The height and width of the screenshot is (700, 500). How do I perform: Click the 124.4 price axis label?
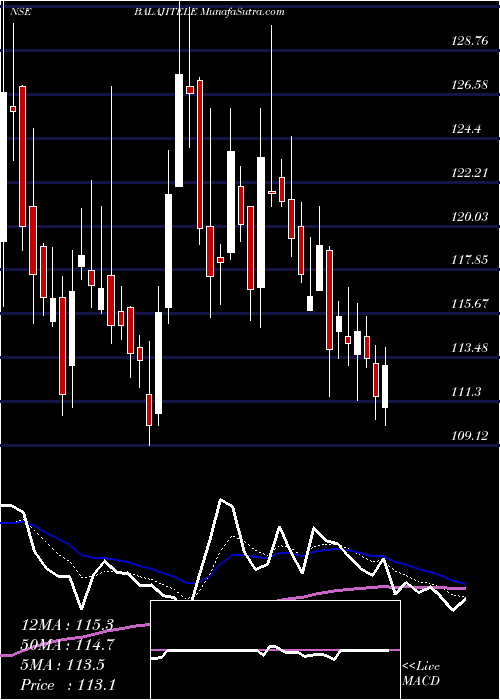click(x=466, y=129)
